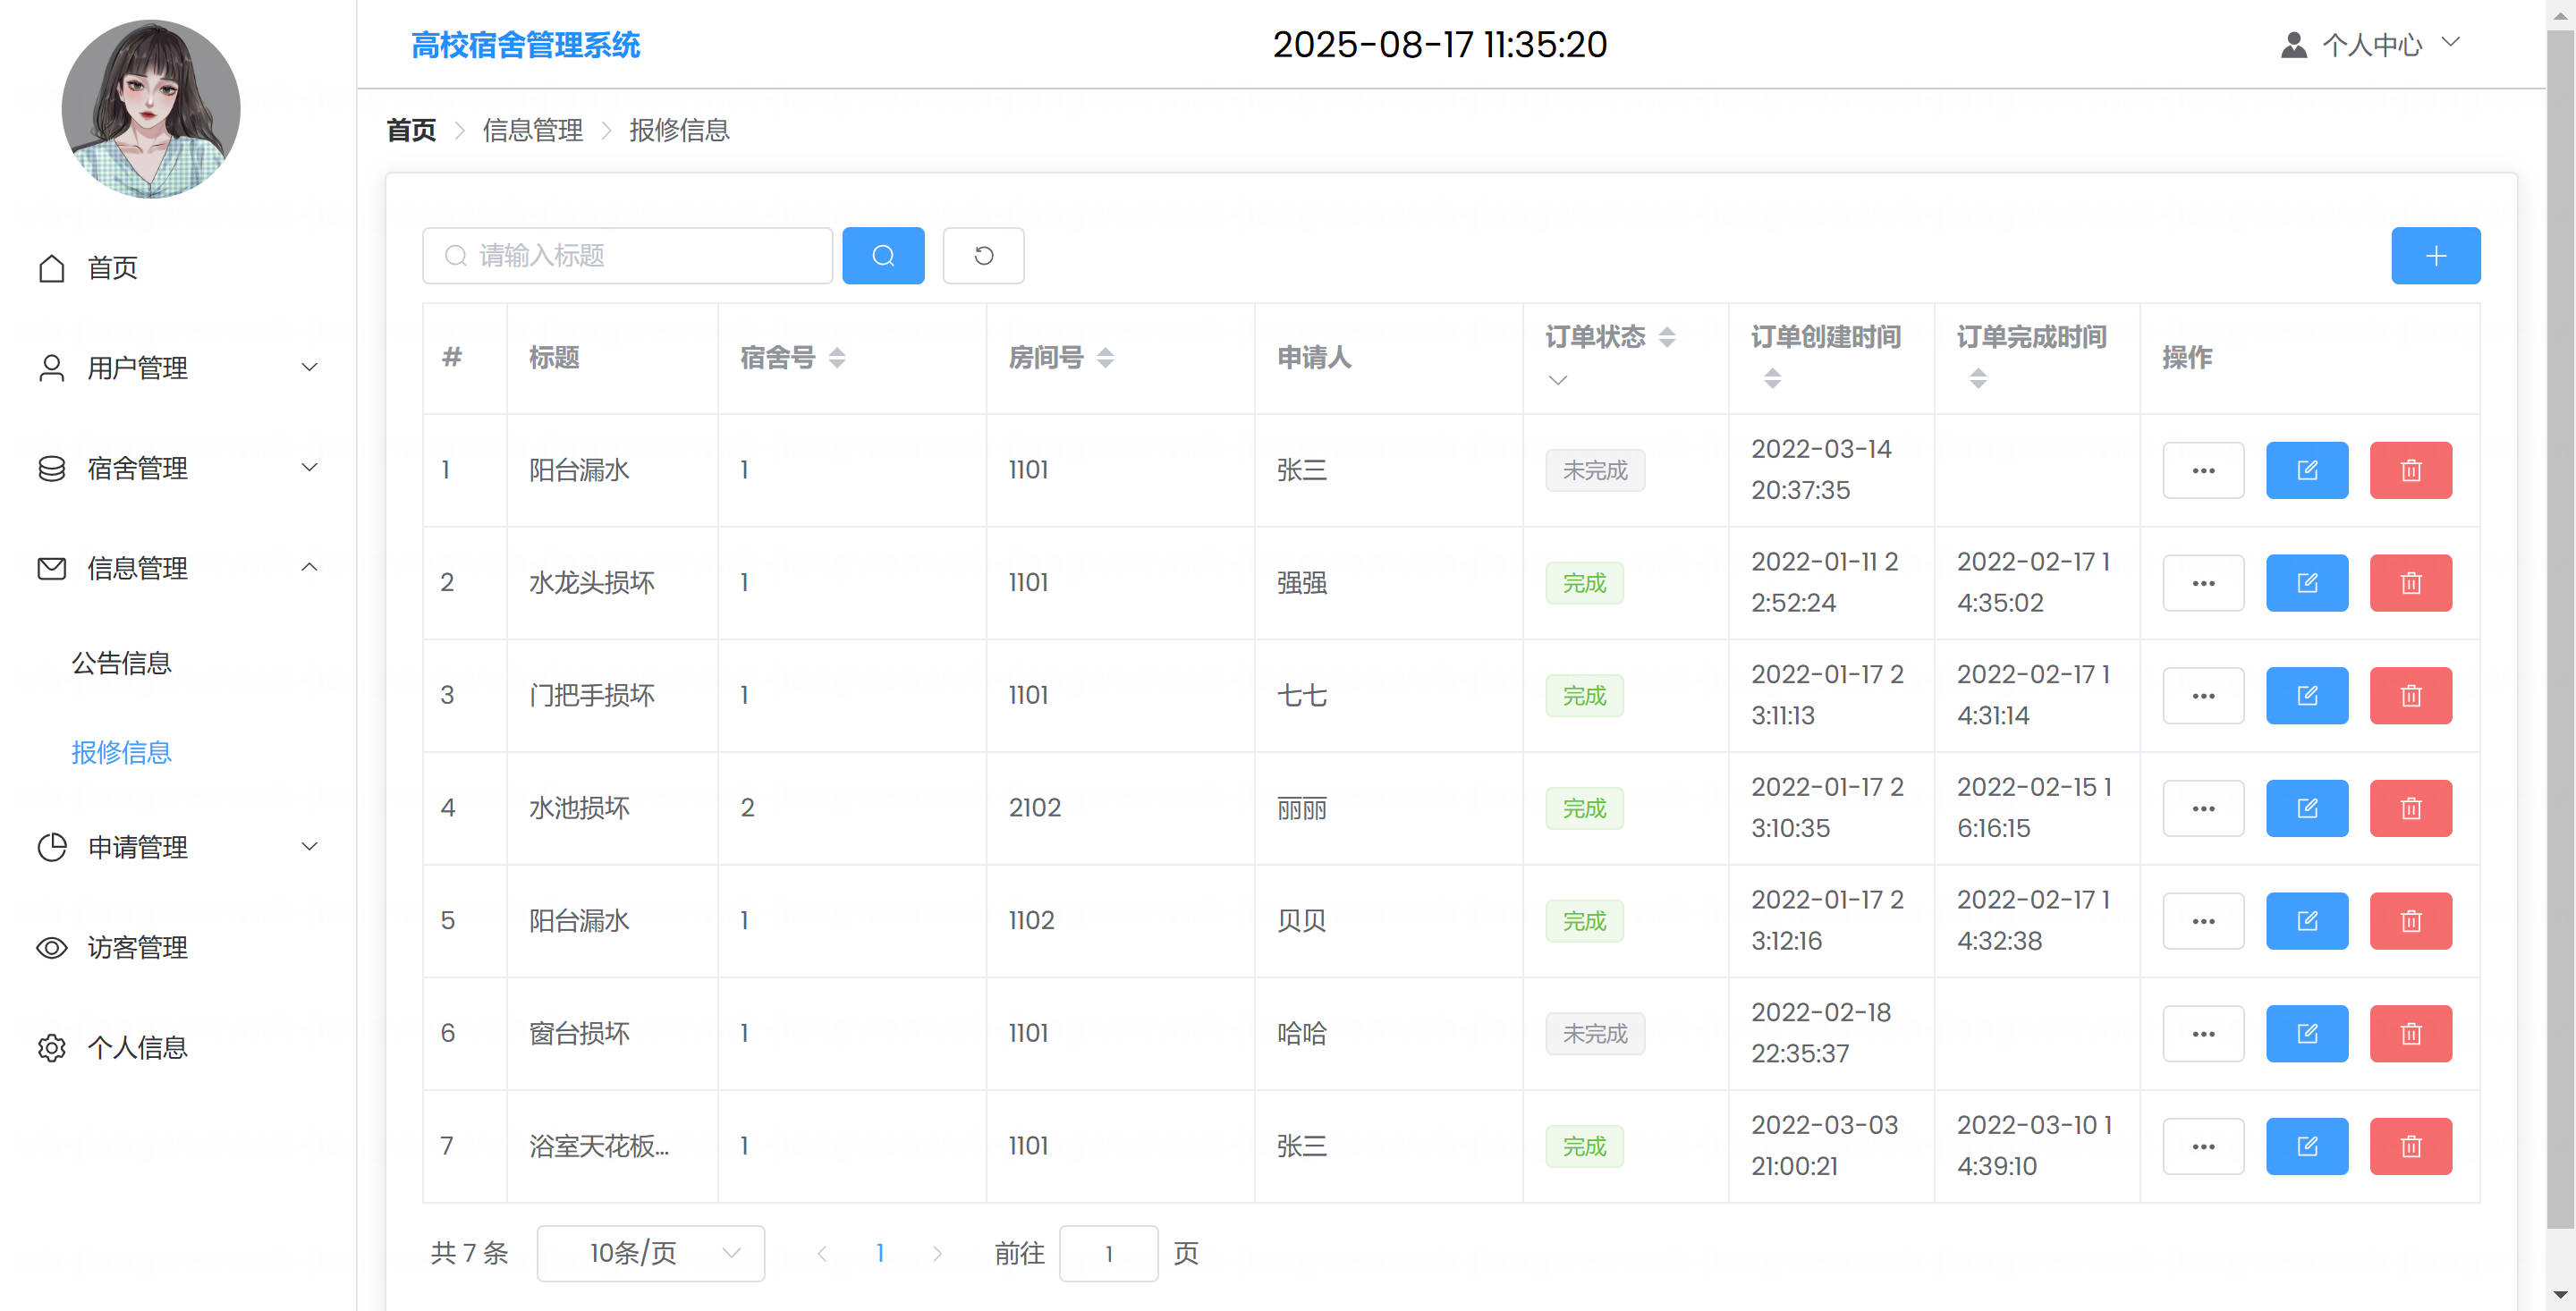Click the refresh reset icon button

(983, 256)
